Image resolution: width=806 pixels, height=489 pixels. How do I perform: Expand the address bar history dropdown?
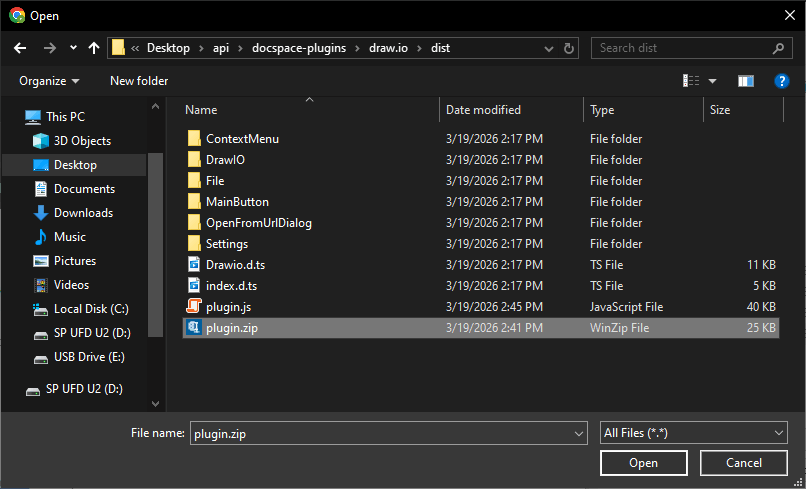click(548, 48)
